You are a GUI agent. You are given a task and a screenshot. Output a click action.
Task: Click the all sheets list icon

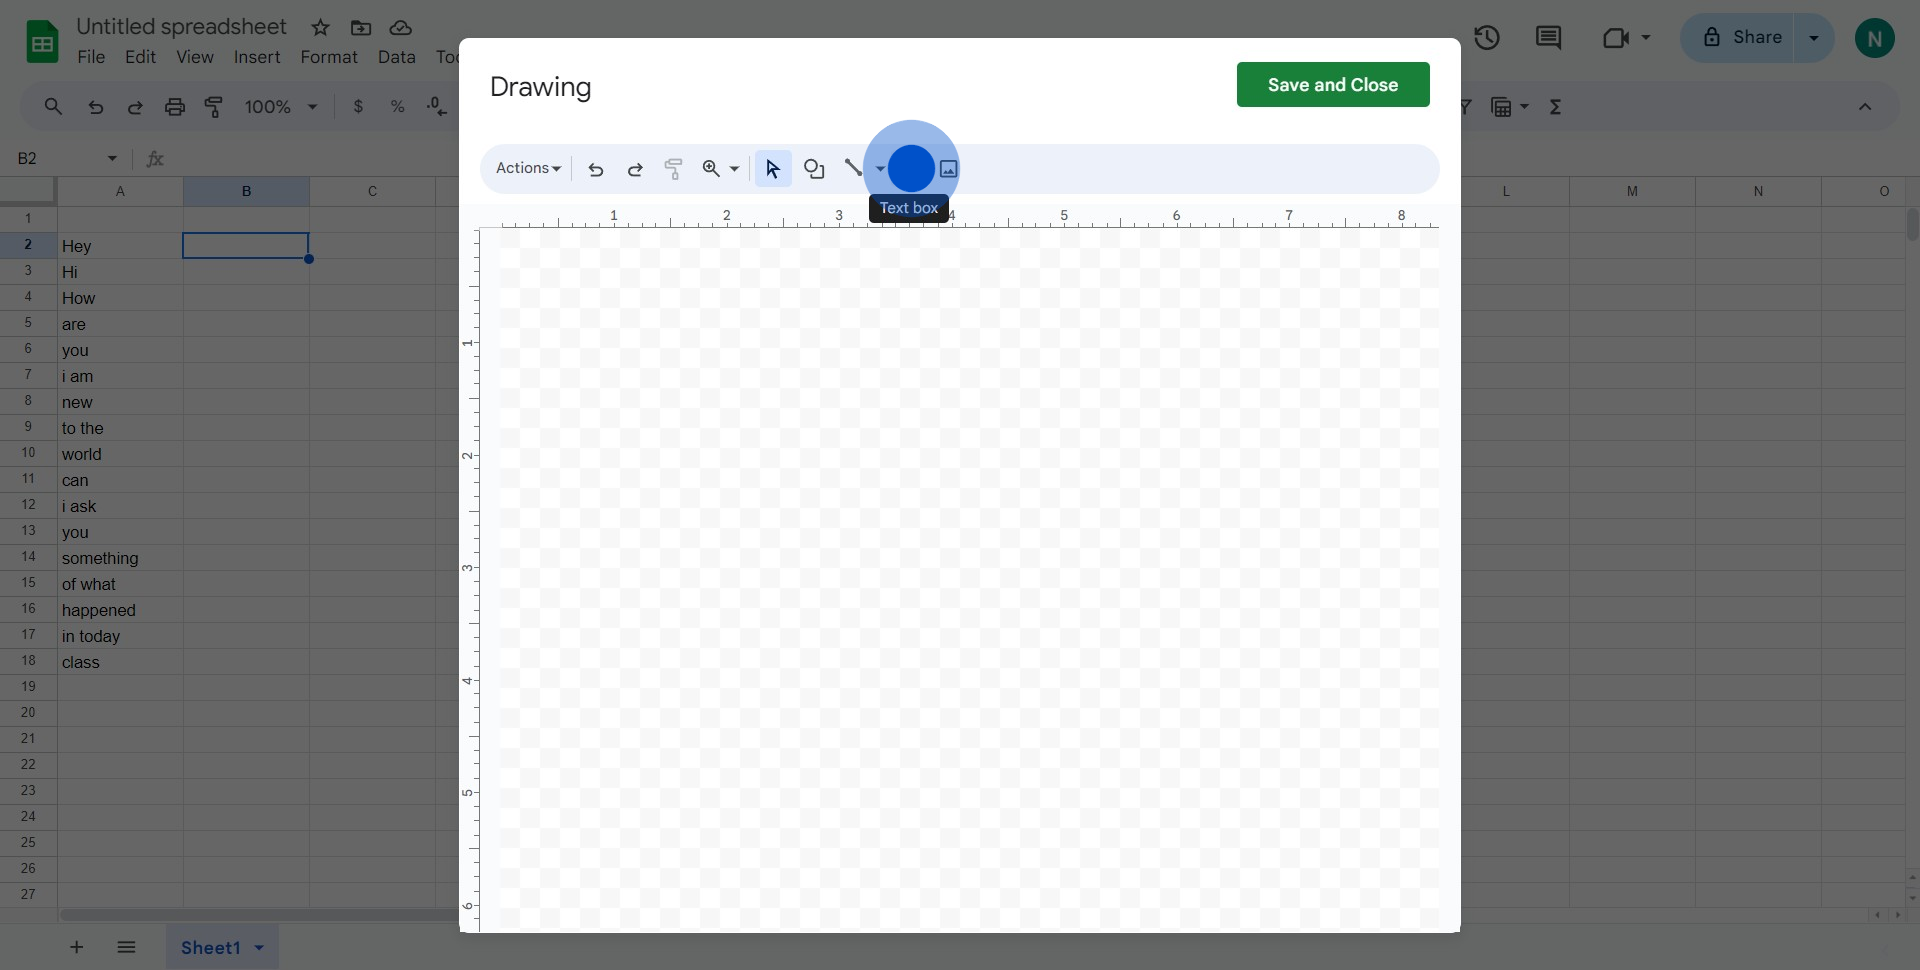pyautogui.click(x=126, y=947)
